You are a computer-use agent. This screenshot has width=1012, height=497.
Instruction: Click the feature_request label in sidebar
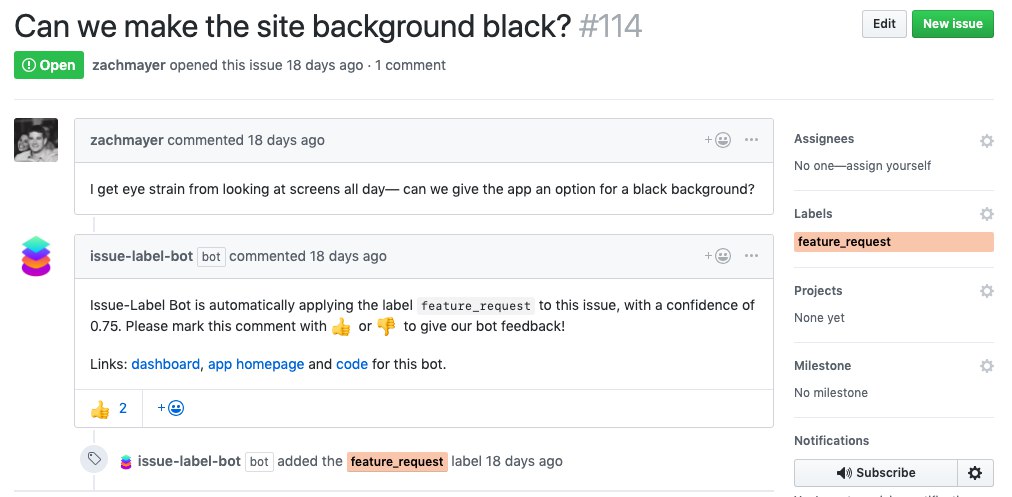[893, 242]
